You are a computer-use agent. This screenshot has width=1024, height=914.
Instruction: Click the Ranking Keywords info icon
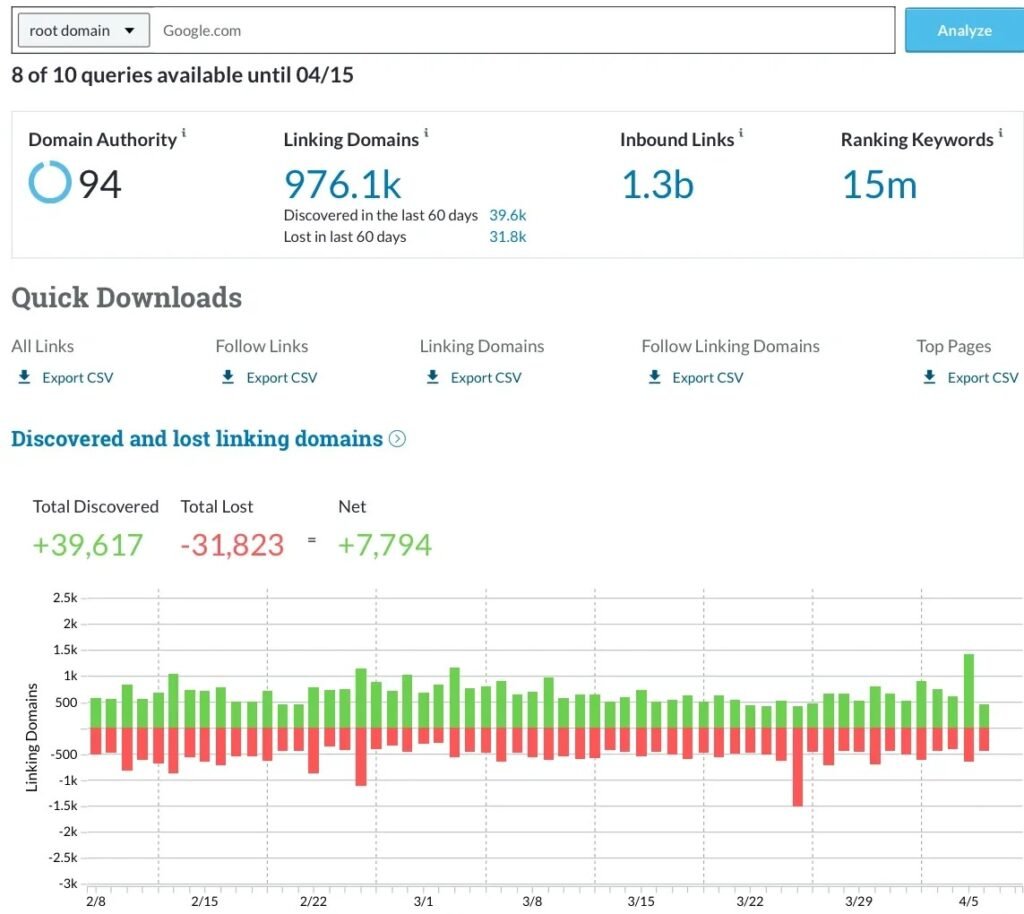1001,133
